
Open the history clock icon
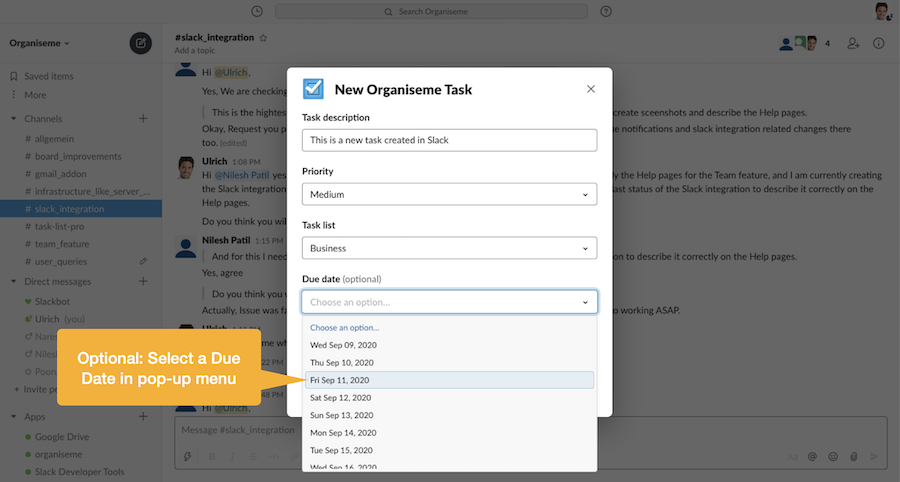point(257,11)
